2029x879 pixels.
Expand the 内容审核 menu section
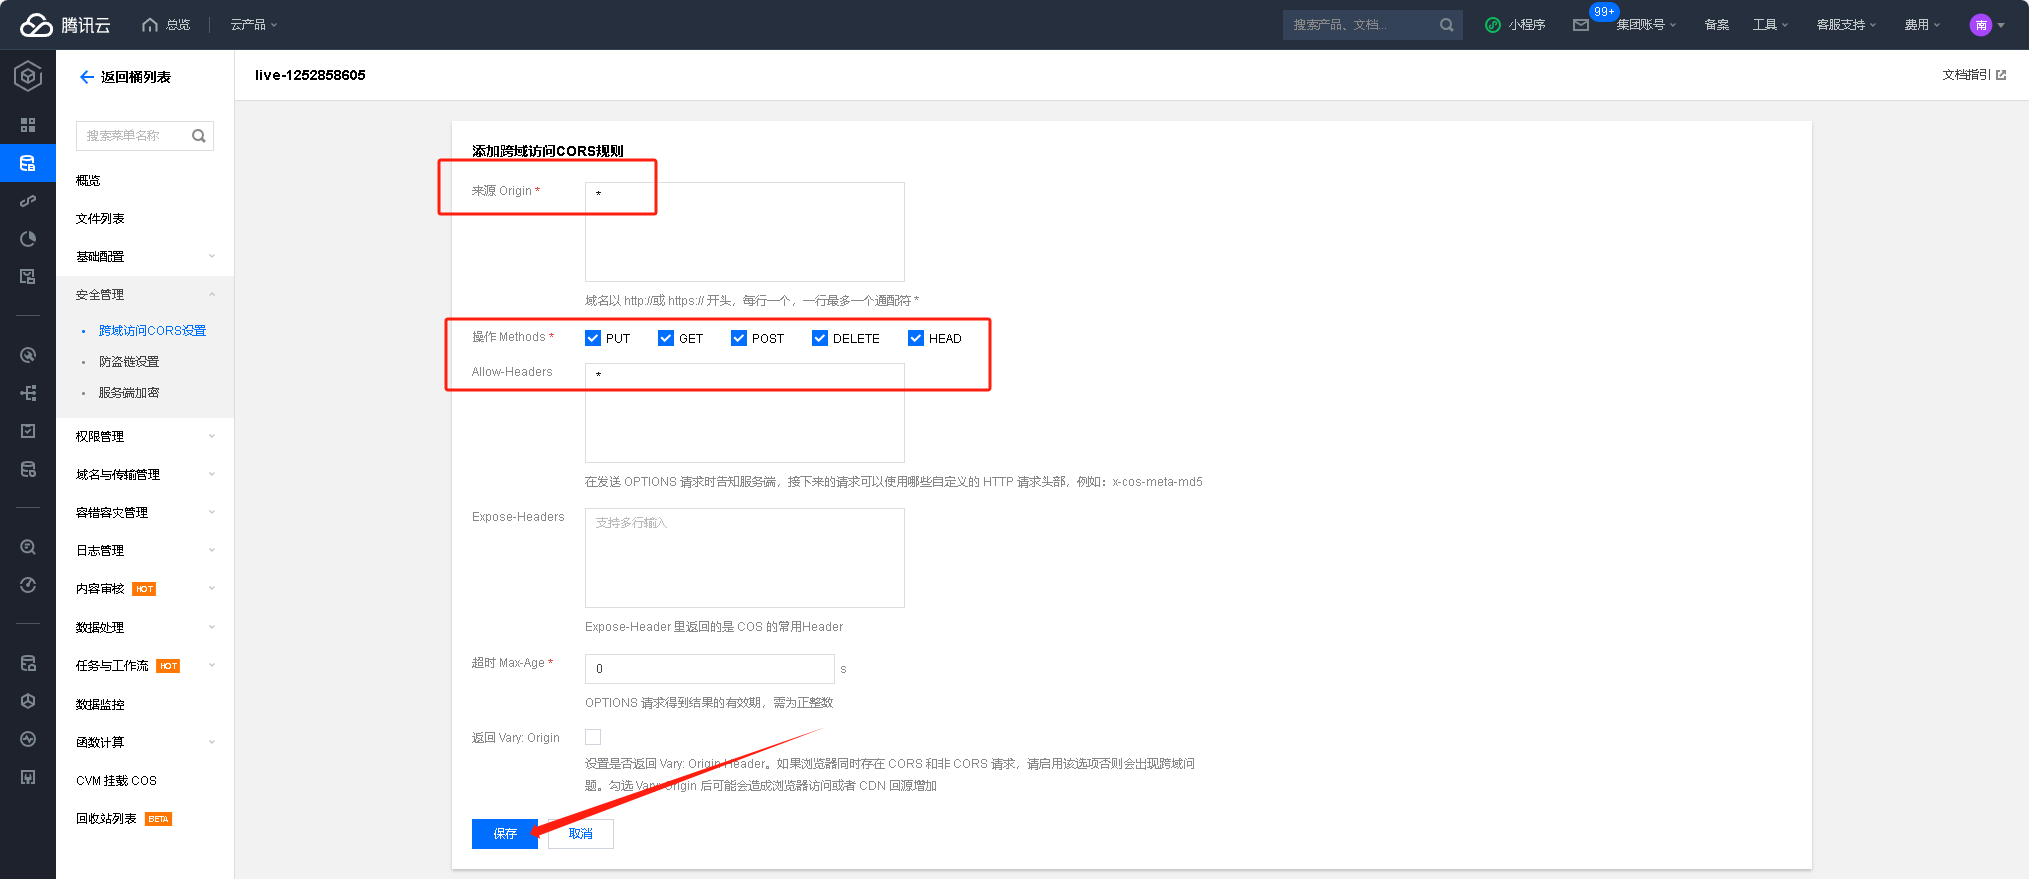click(145, 589)
